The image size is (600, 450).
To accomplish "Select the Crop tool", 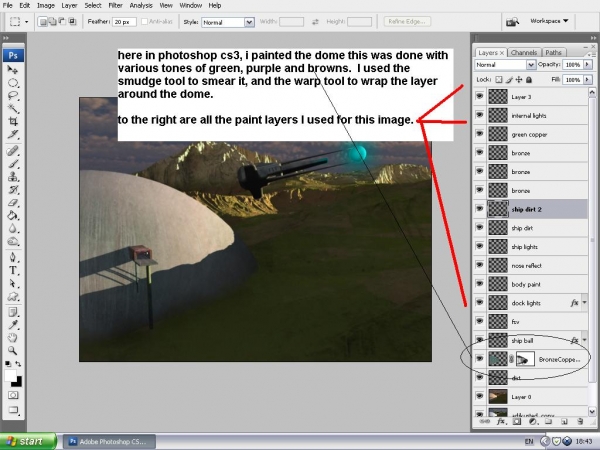I will pos(13,122).
